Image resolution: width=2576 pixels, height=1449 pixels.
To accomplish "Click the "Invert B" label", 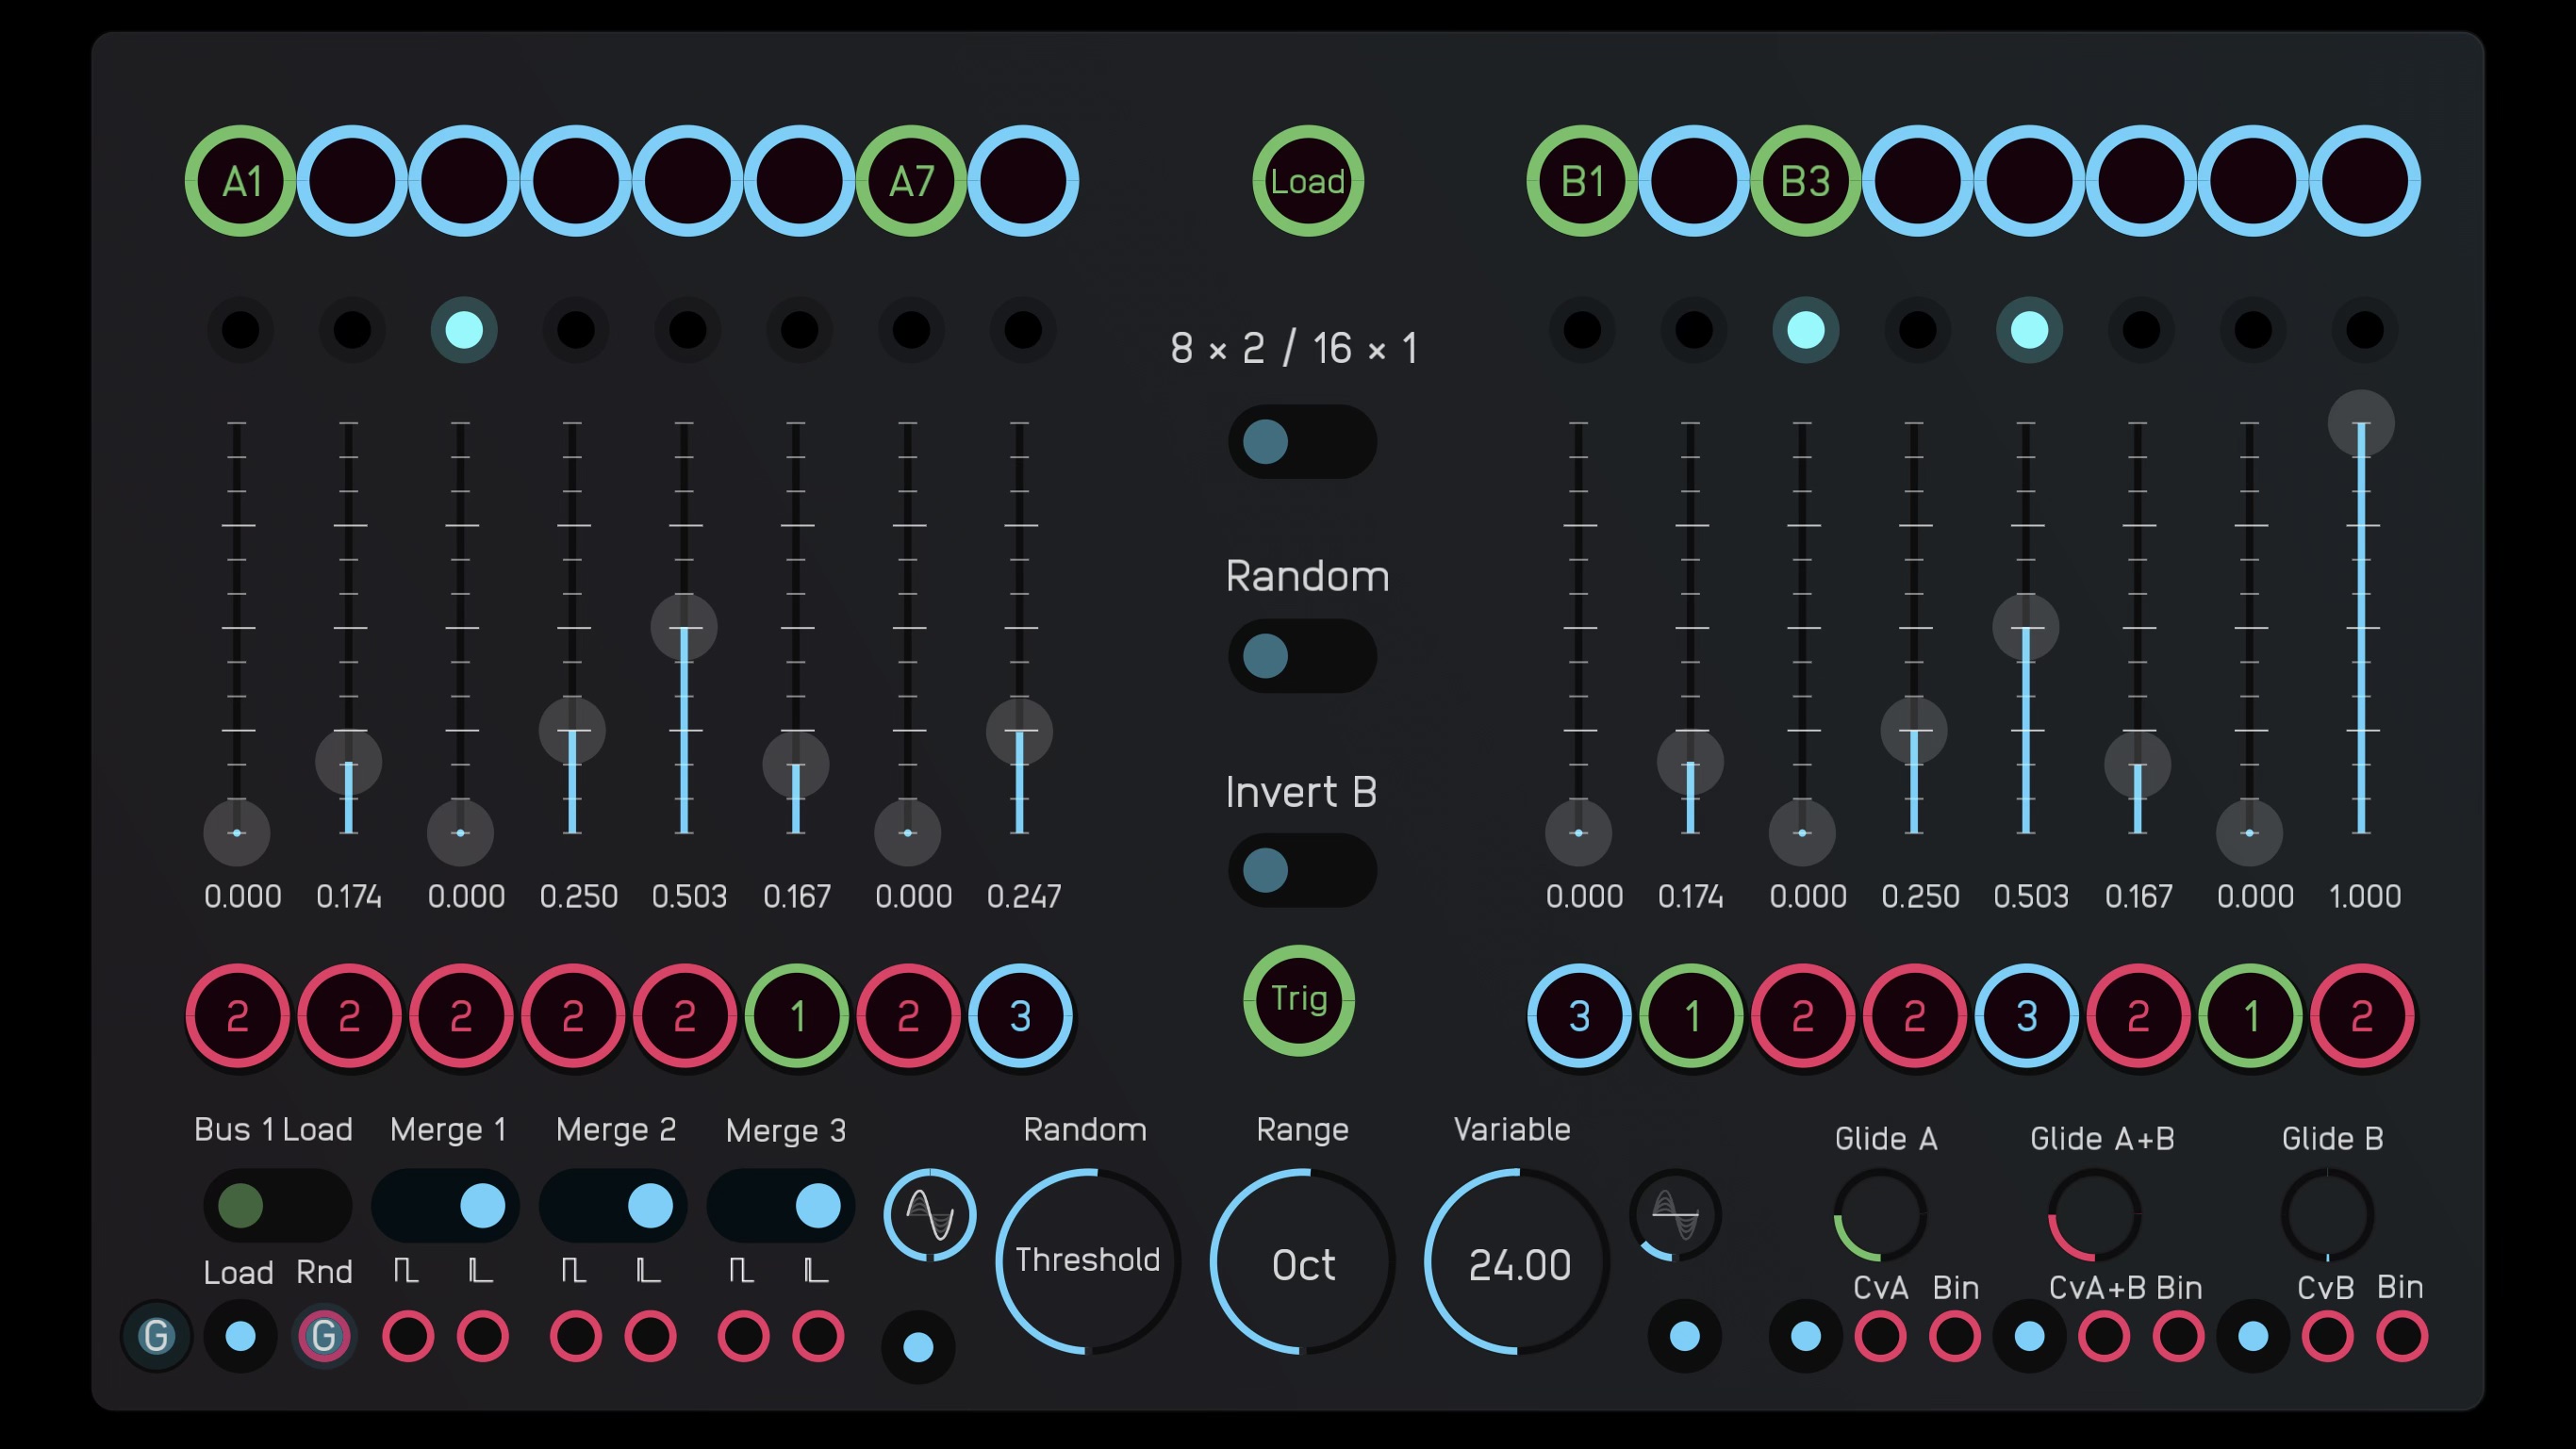I will pos(1301,792).
